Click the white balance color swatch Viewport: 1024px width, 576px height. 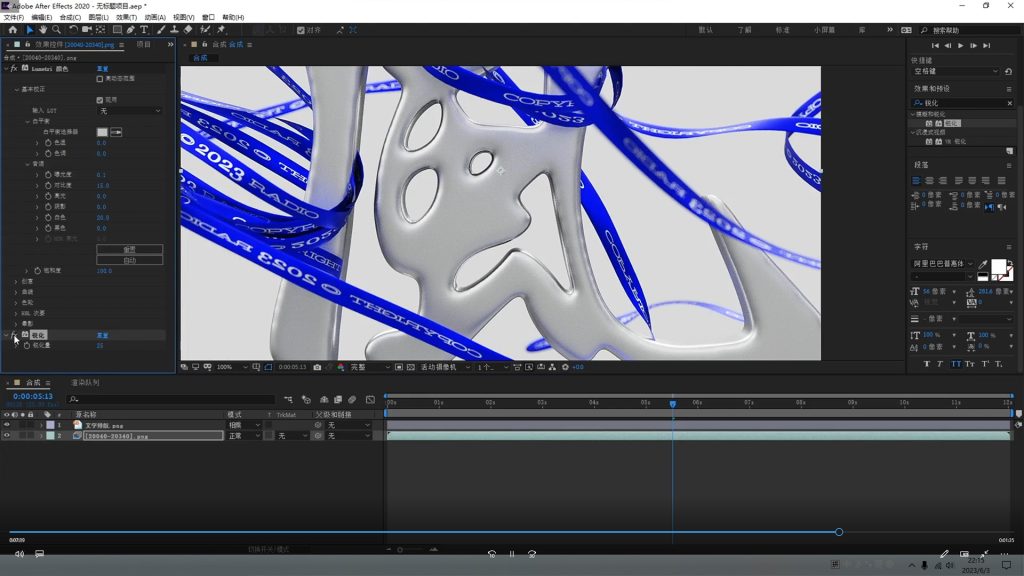[102, 132]
